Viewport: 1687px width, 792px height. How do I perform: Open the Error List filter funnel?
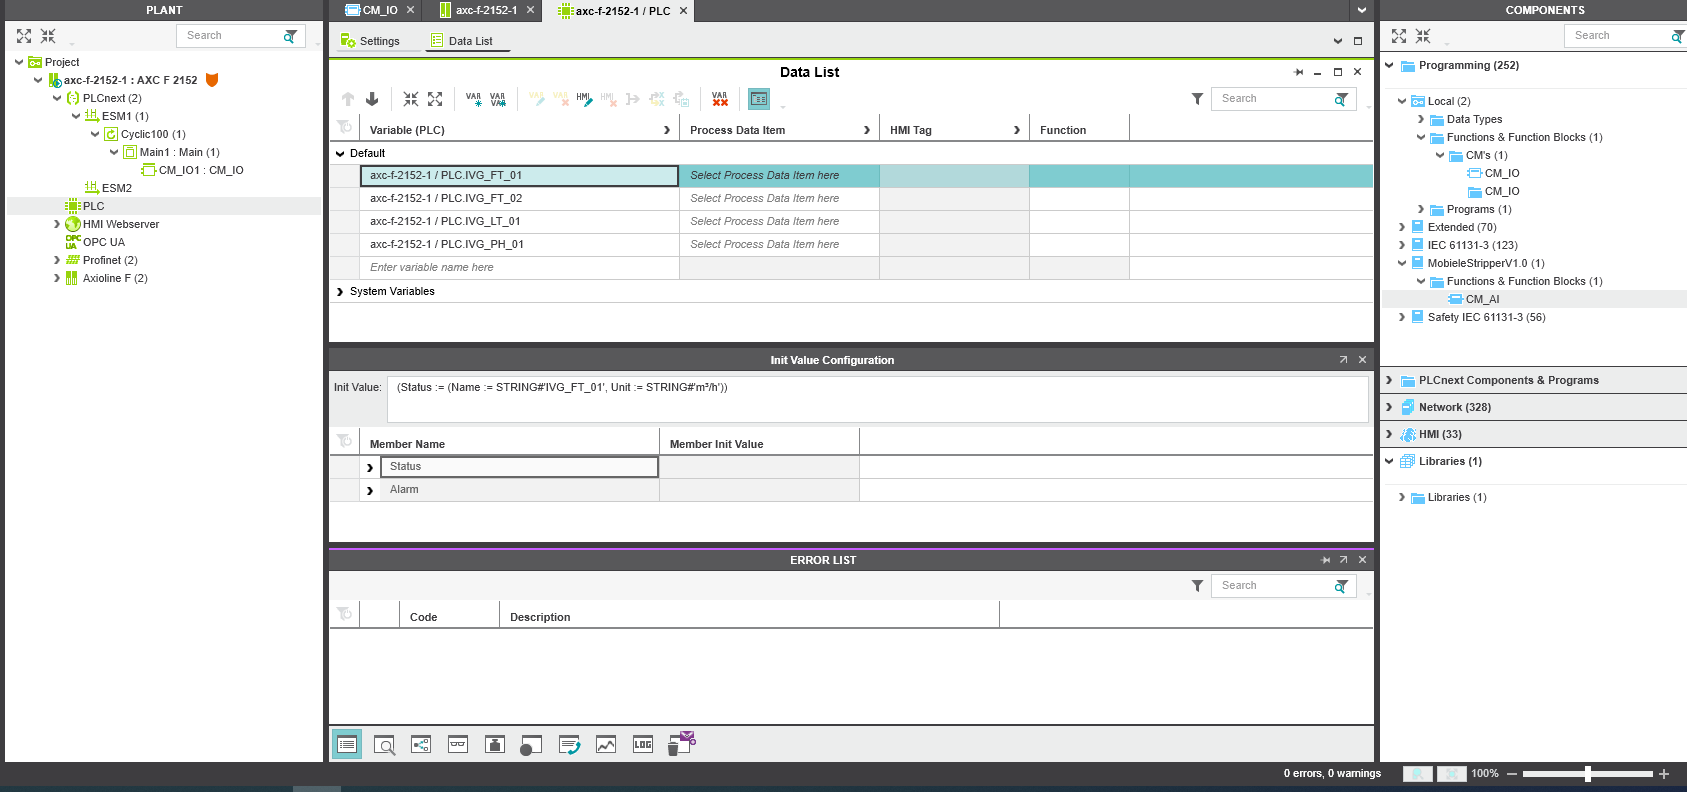tap(1197, 586)
